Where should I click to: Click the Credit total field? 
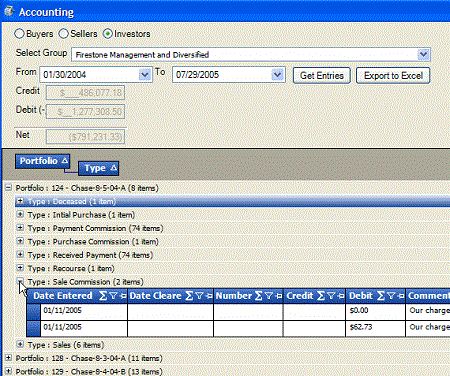click(85, 92)
